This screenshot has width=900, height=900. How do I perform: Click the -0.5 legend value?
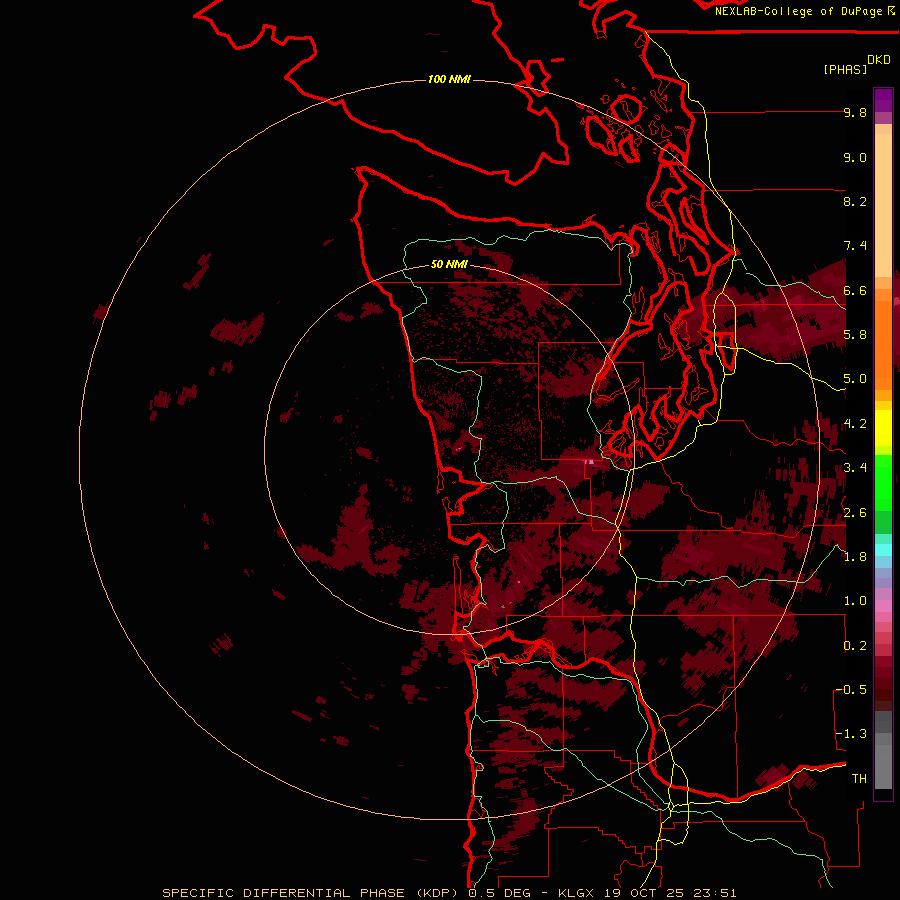pyautogui.click(x=851, y=690)
